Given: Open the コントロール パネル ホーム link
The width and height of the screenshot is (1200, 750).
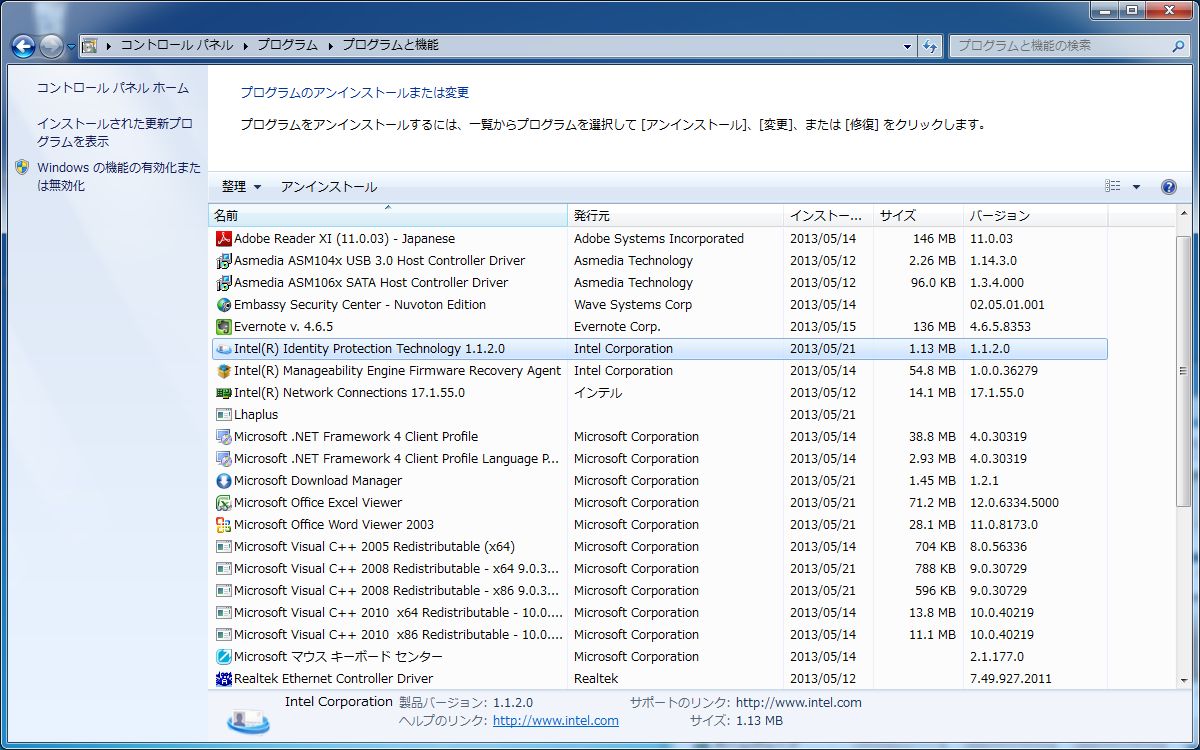Looking at the screenshot, I should (112, 88).
